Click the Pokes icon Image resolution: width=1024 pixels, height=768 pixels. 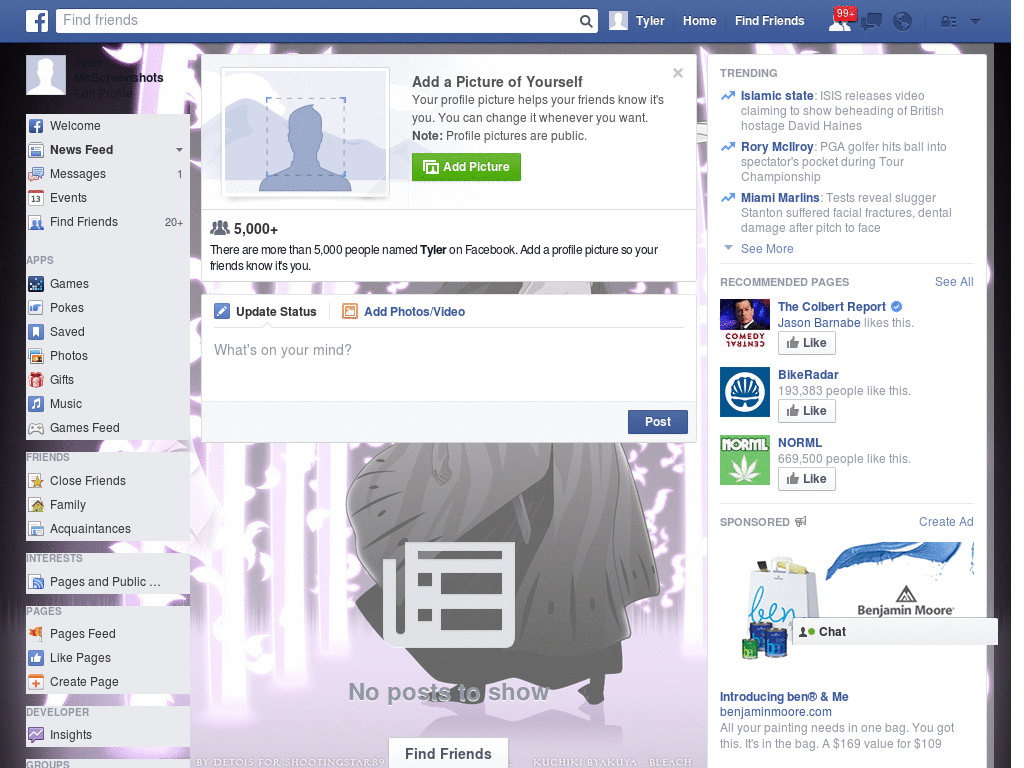[36, 308]
